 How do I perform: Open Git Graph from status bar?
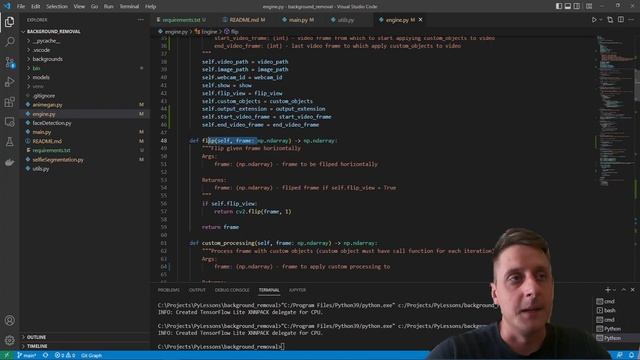[x=91, y=356]
